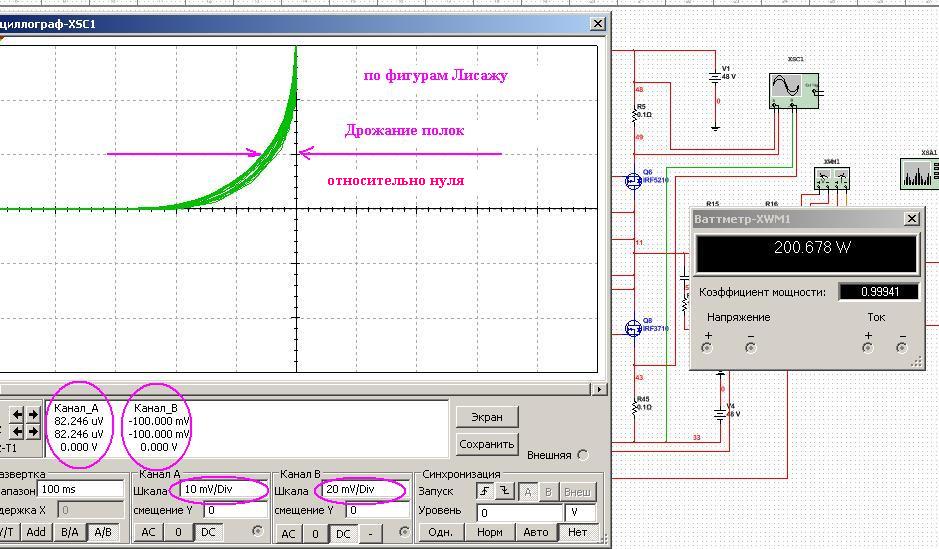The height and width of the screenshot is (549, 939).
Task: Click the Канал_B readout header
Action: pyautogui.click(x=156, y=408)
